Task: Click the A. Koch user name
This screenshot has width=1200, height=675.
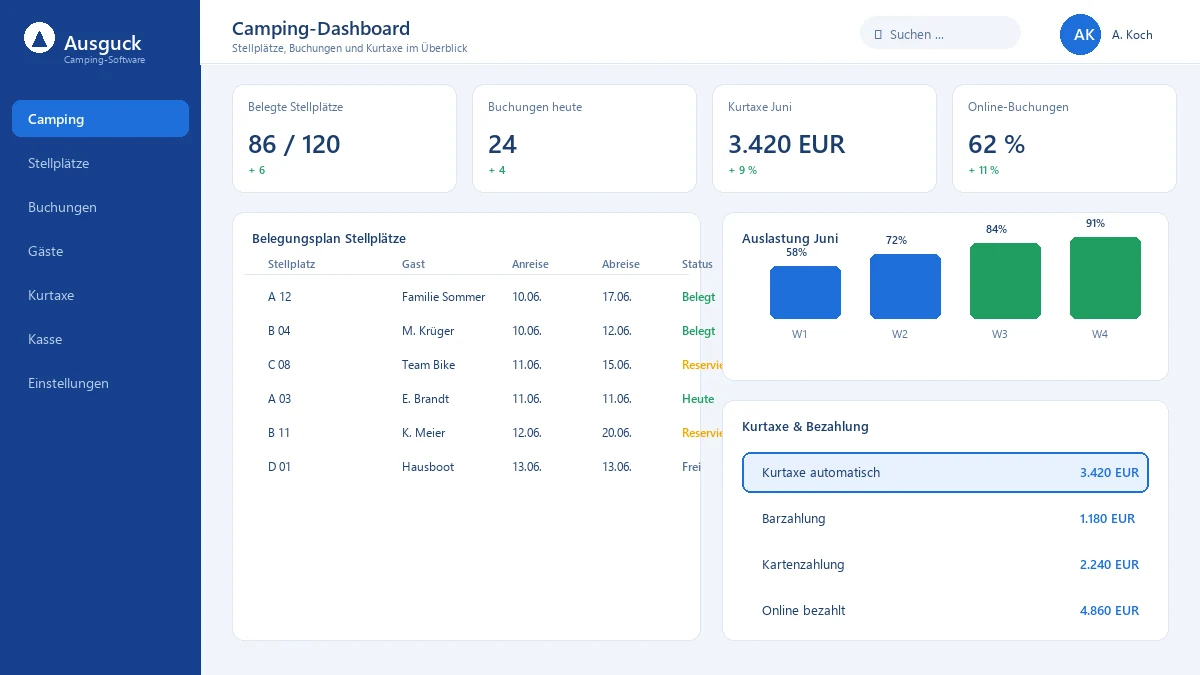Action: coord(1132,34)
